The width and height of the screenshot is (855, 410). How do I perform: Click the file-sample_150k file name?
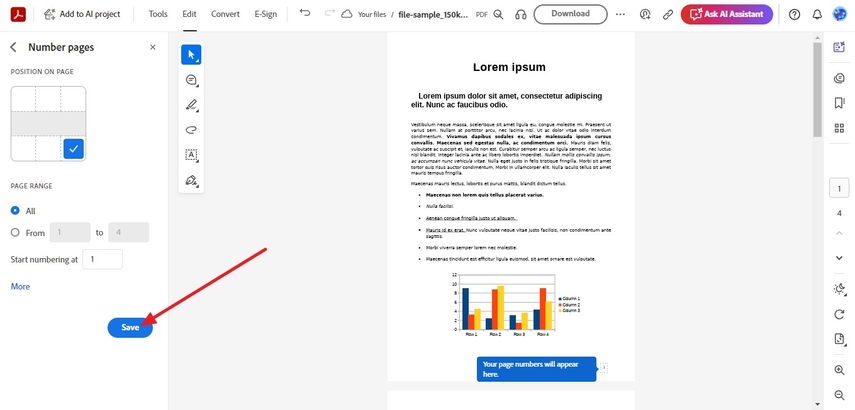433,15
